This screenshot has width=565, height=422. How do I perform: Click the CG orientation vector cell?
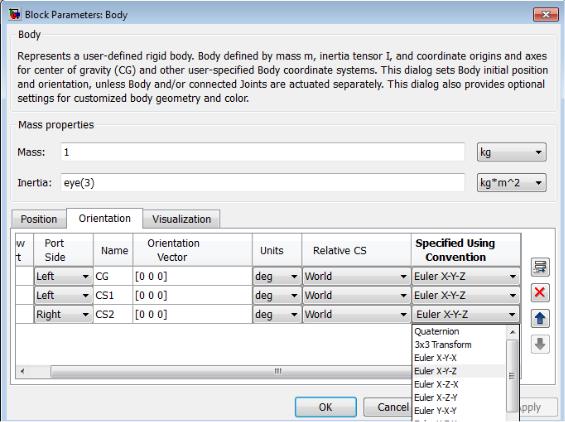tap(193, 276)
